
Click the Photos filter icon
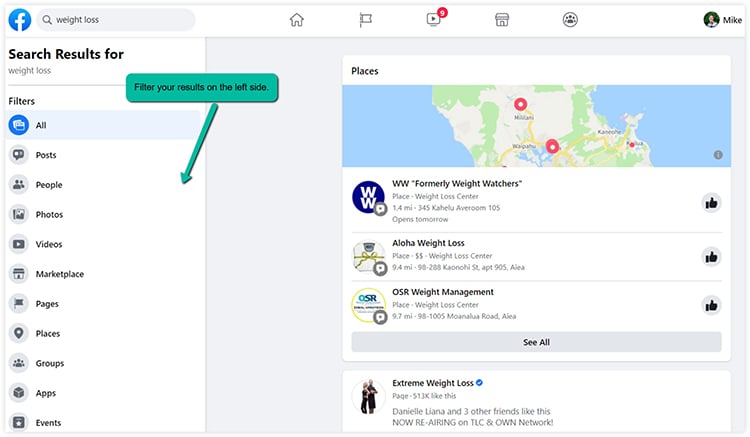(x=19, y=214)
